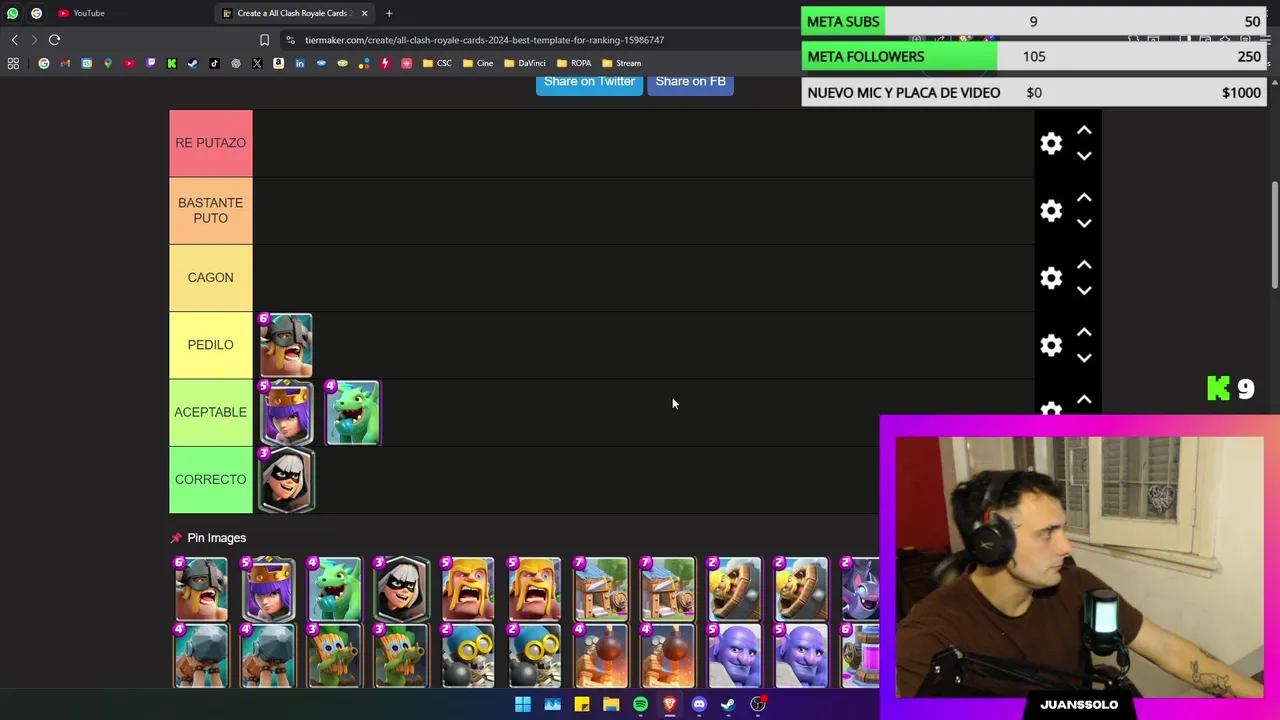Screen dimensions: 1280x720
Task: Open the Google Maps bookmark
Action: point(108,63)
